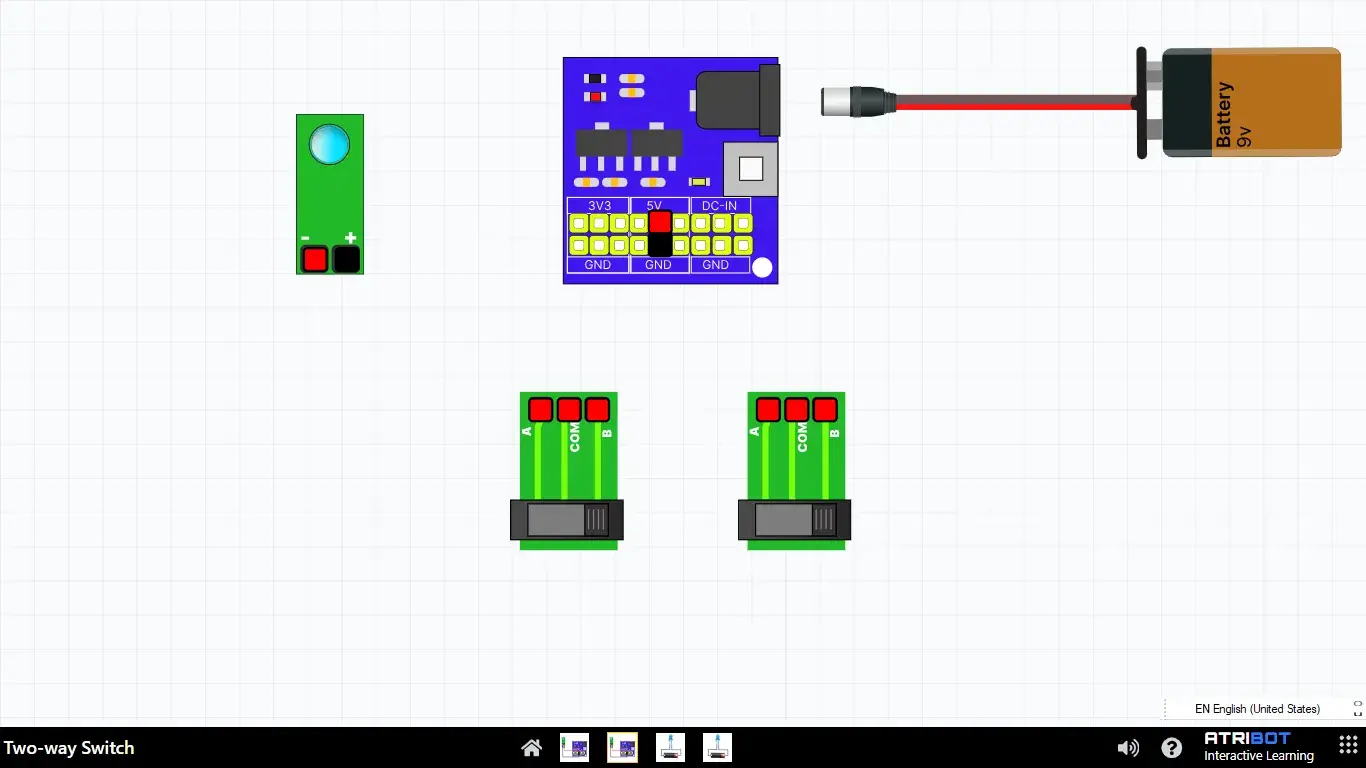Image resolution: width=1366 pixels, height=768 pixels.
Task: Click the 3V3 label on power board
Action: click(599, 205)
